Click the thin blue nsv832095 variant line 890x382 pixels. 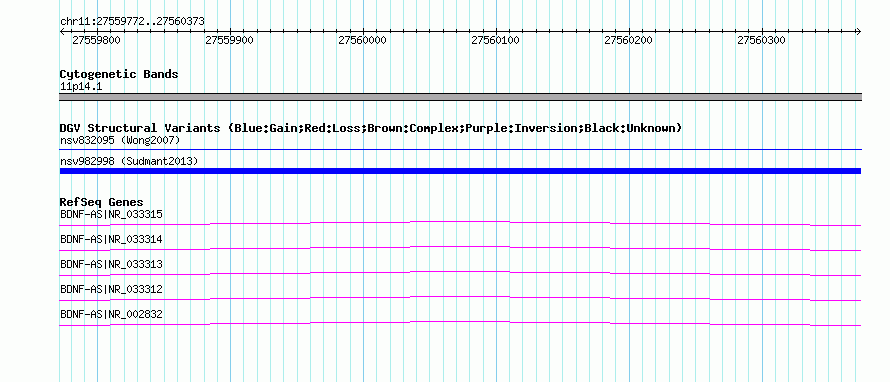460,150
